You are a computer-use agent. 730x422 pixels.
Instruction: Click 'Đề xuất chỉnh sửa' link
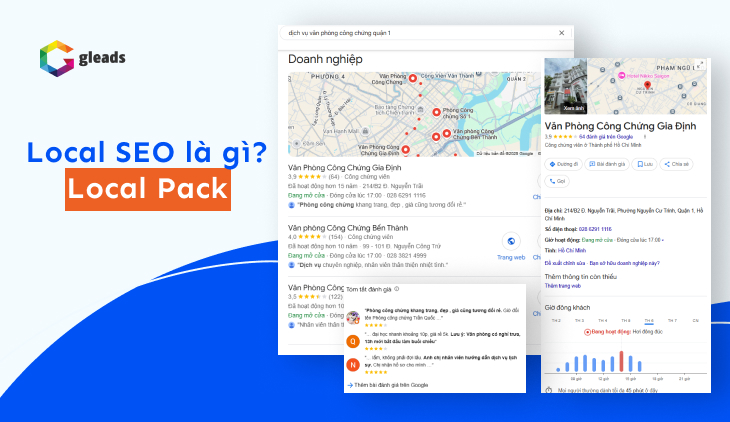coord(565,263)
